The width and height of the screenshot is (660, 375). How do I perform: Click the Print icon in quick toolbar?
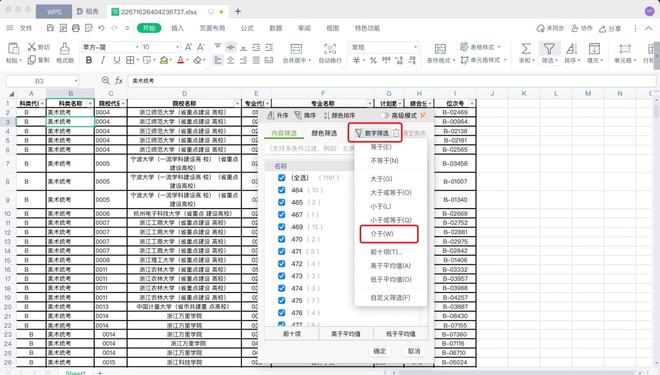[x=76, y=28]
